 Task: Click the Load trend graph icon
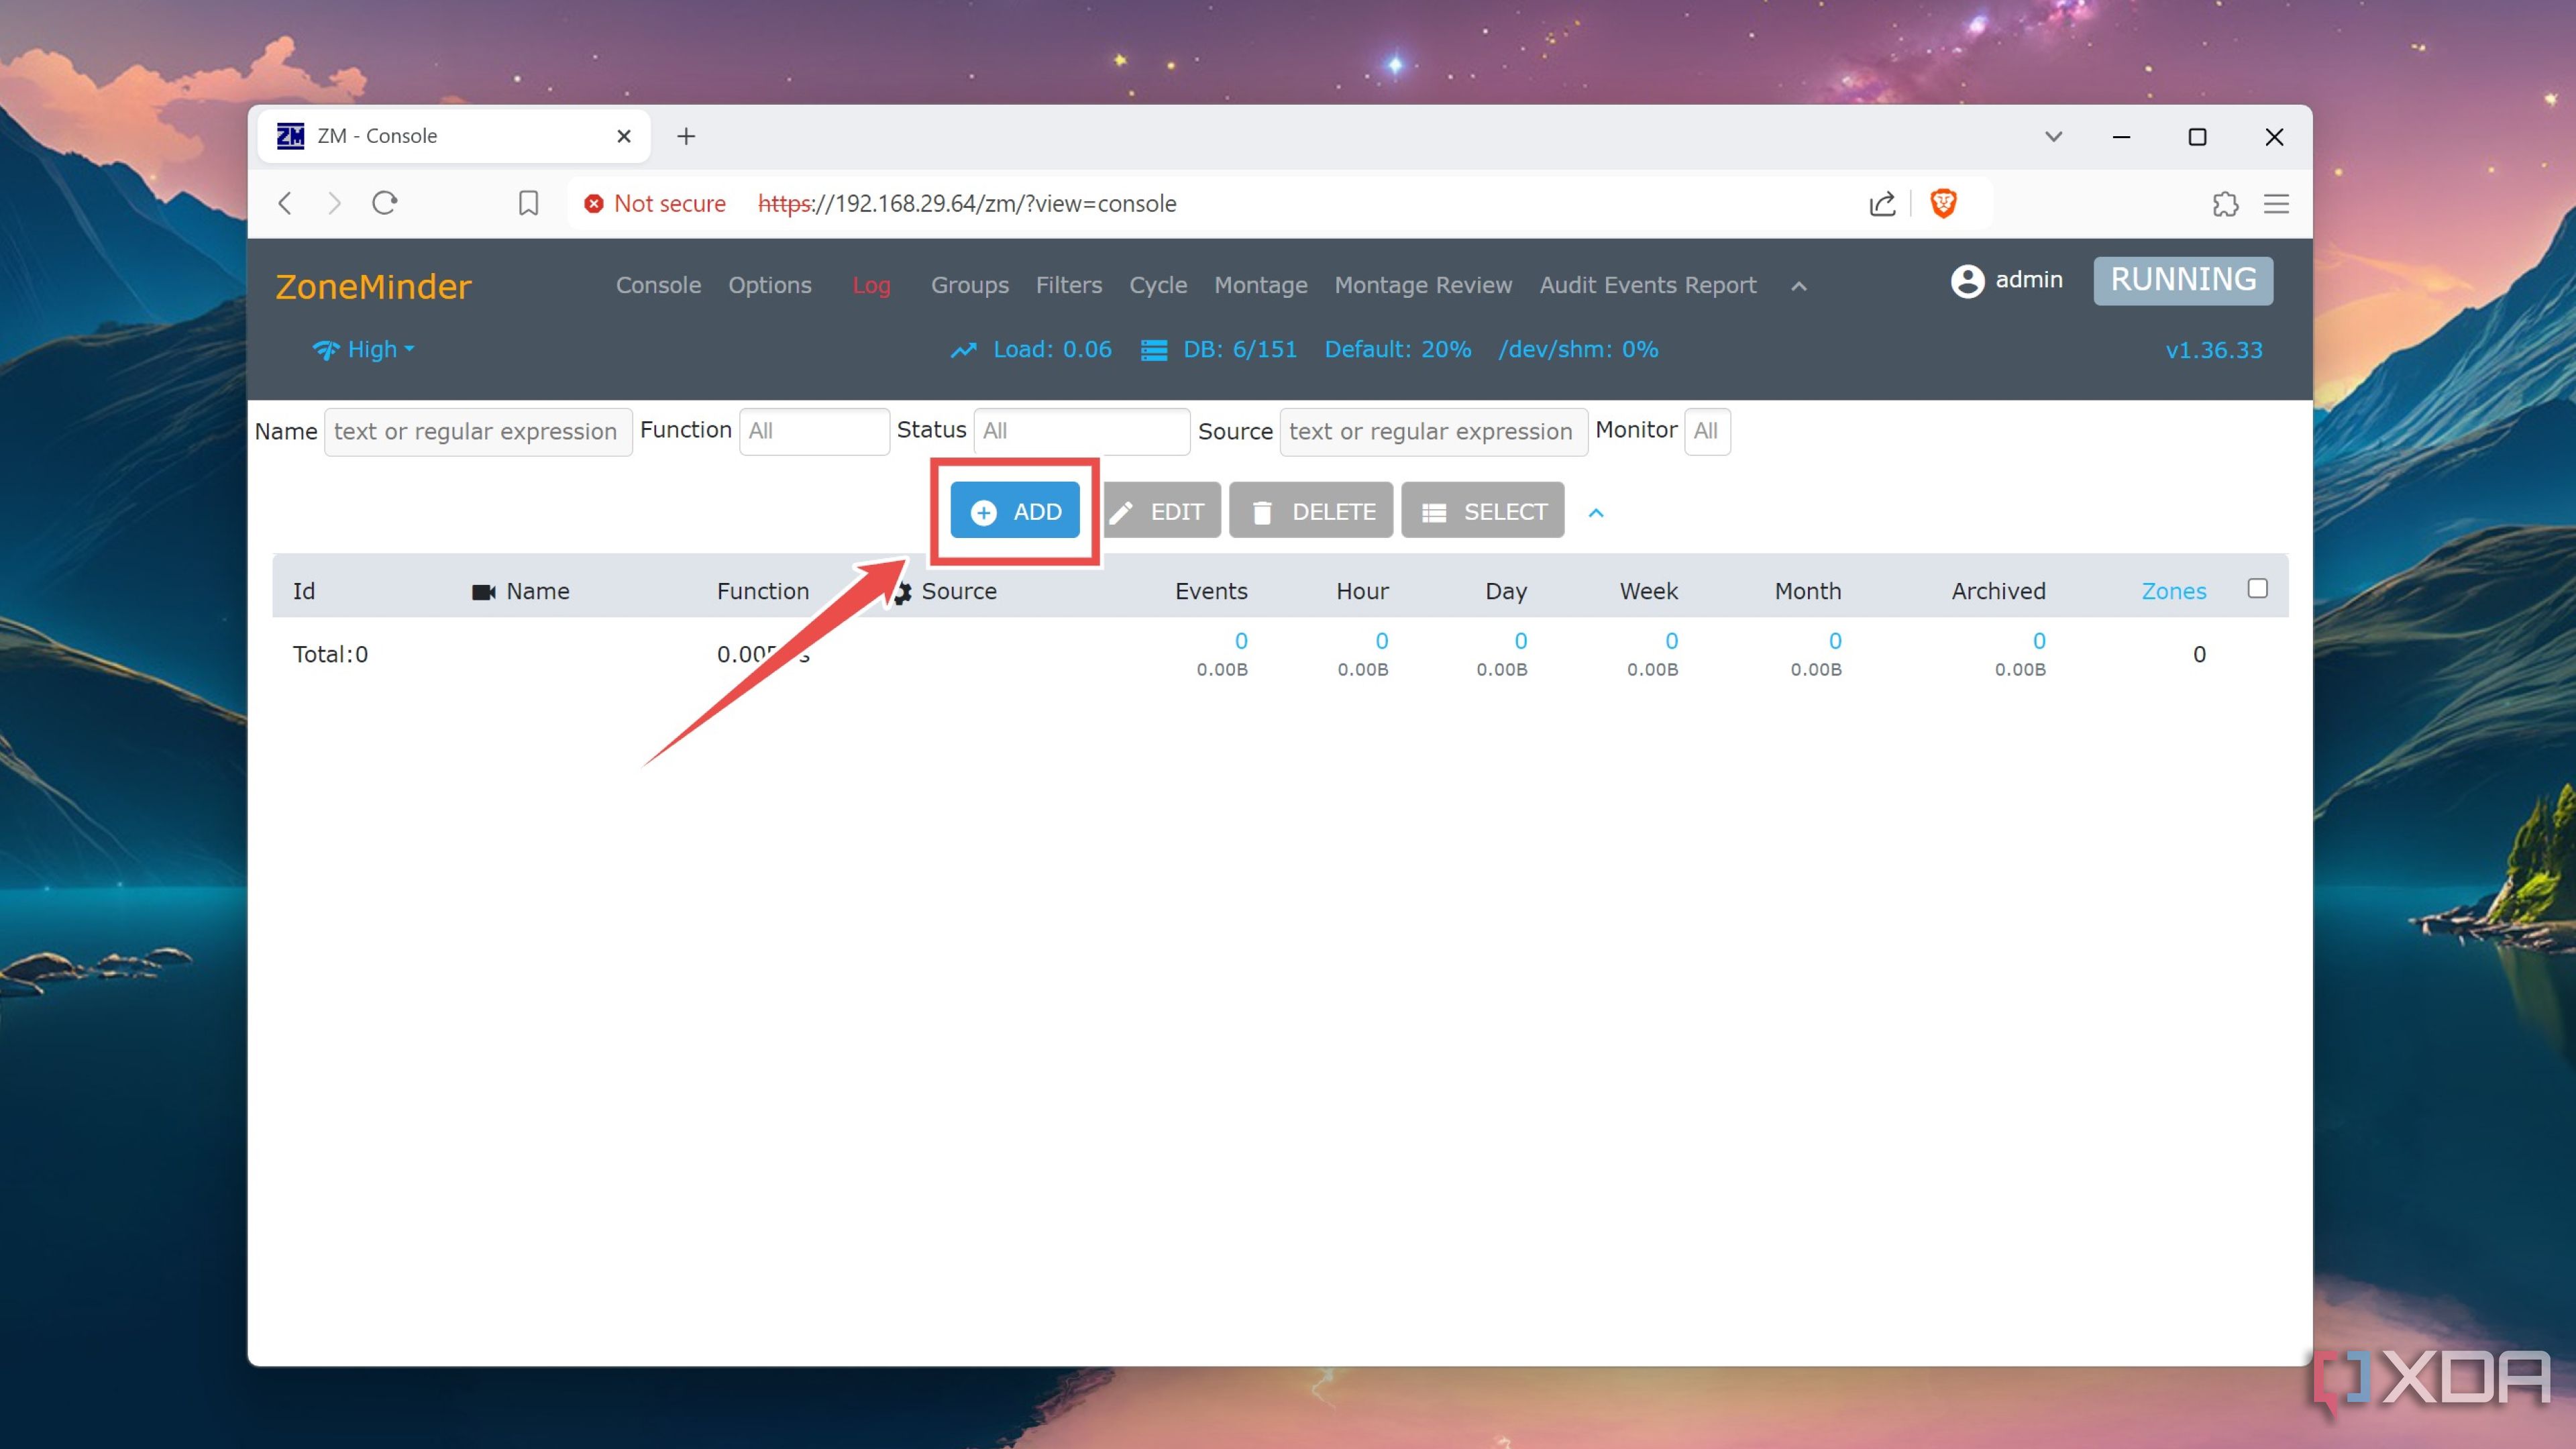click(x=963, y=350)
